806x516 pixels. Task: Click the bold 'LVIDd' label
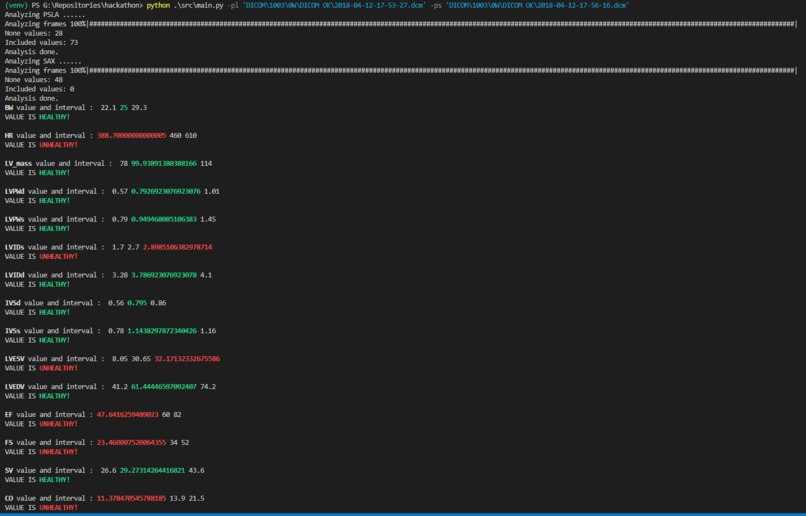coord(14,275)
